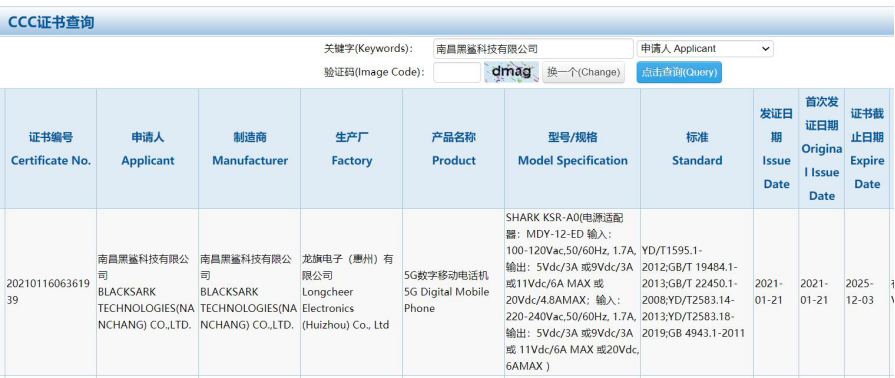Click the Factory column header

pyautogui.click(x=352, y=149)
